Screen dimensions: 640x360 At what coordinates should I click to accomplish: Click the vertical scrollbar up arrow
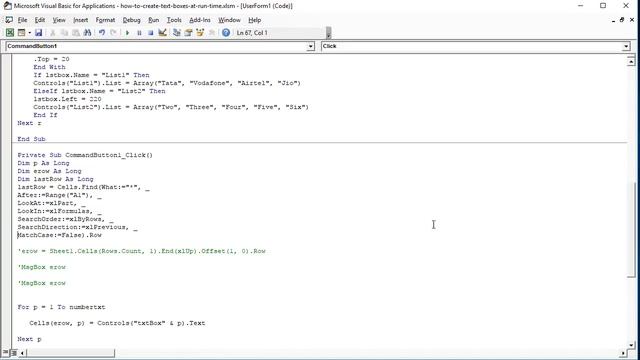point(631,62)
